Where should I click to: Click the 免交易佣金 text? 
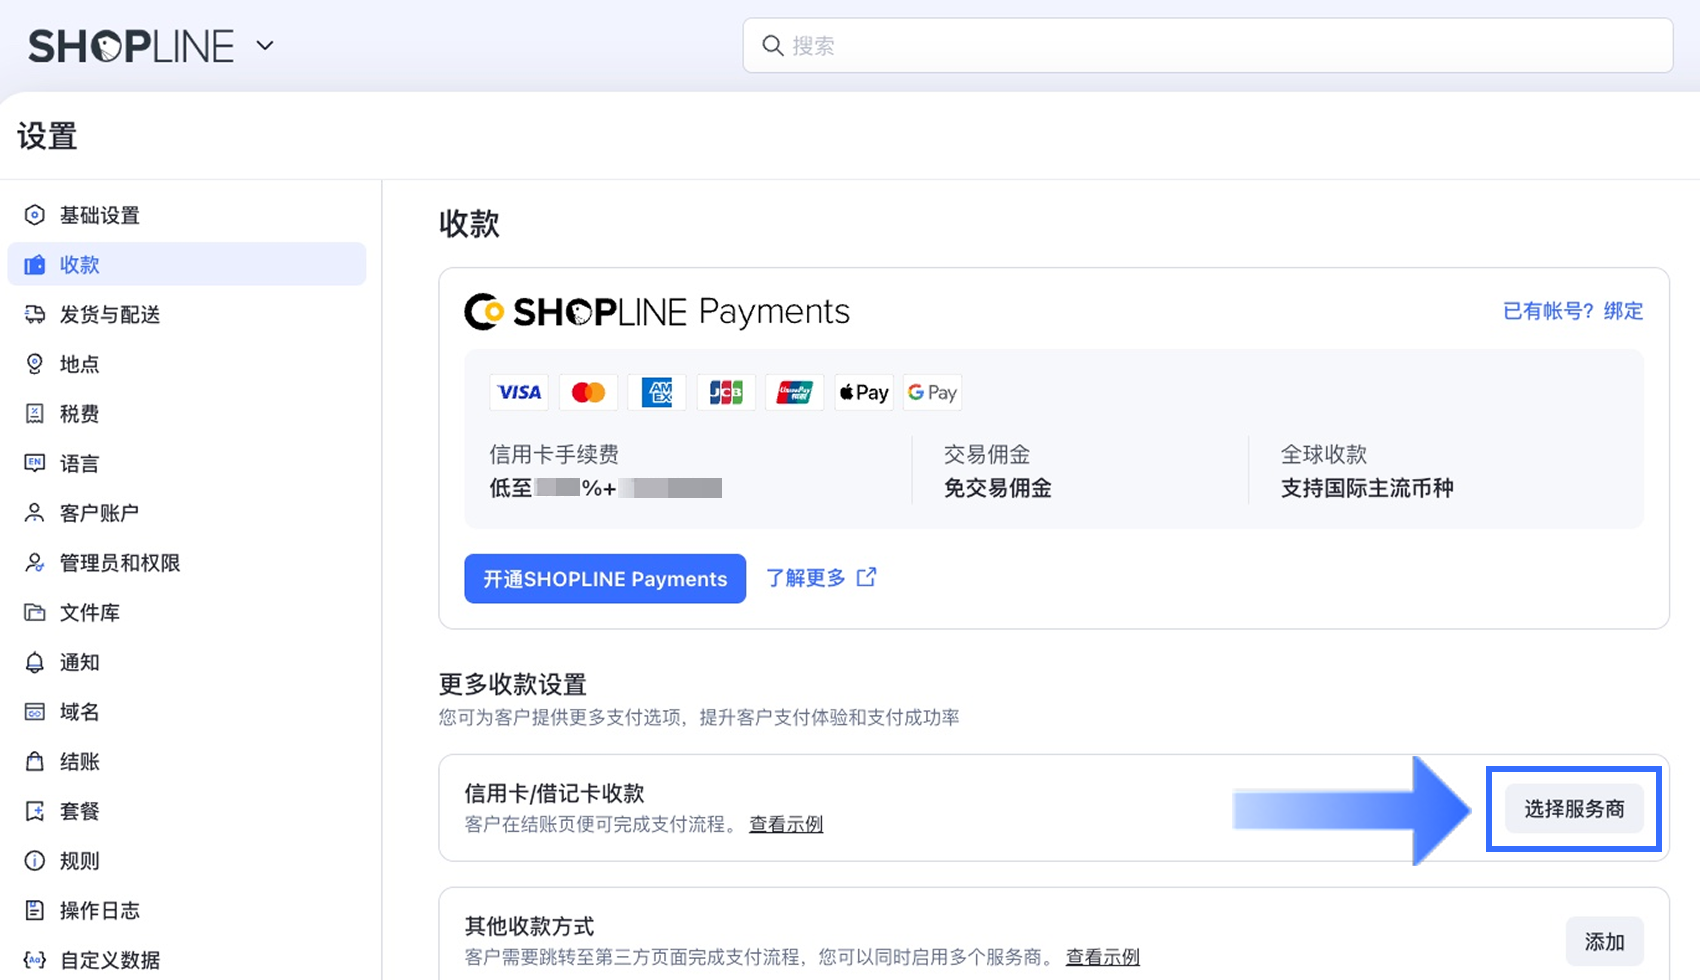(998, 488)
